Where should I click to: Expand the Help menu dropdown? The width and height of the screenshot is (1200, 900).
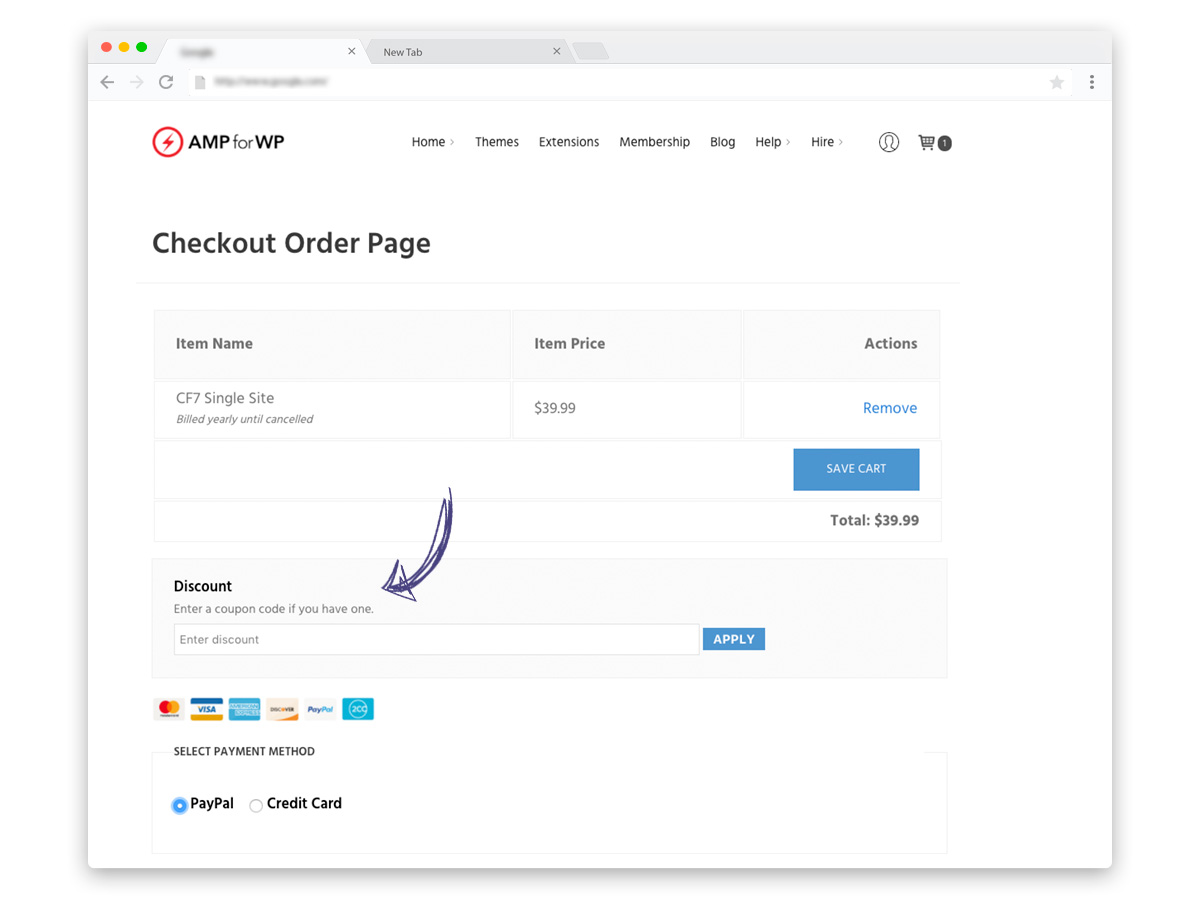point(772,142)
